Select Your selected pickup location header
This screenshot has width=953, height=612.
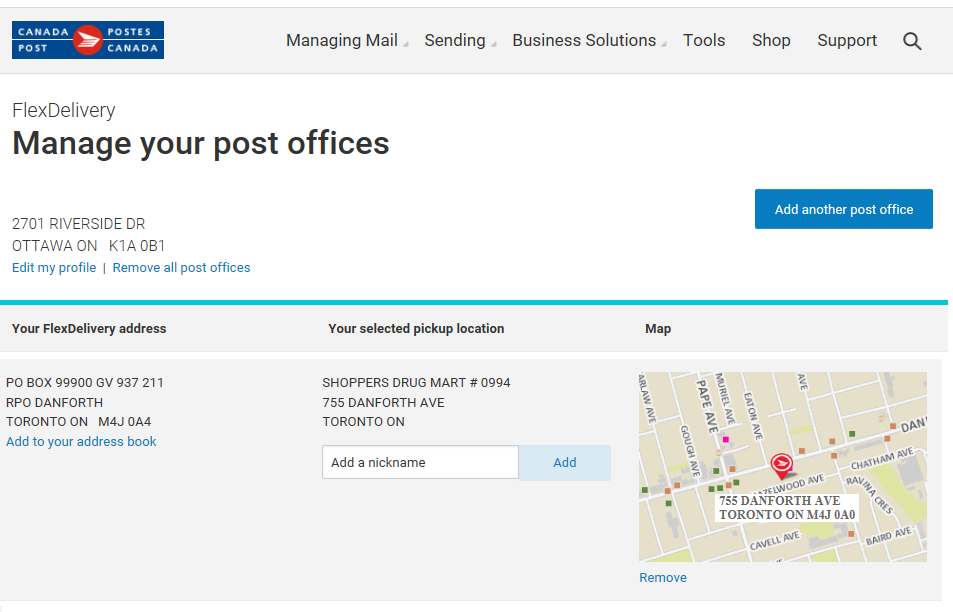coord(416,328)
